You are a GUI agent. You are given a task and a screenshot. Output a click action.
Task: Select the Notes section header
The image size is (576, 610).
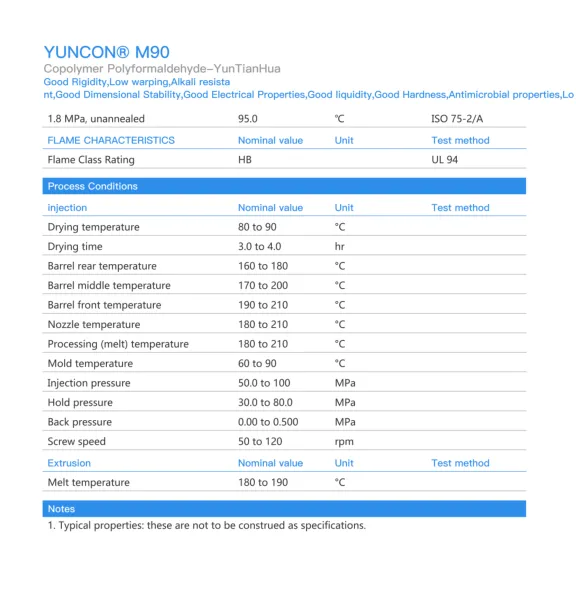(284, 508)
